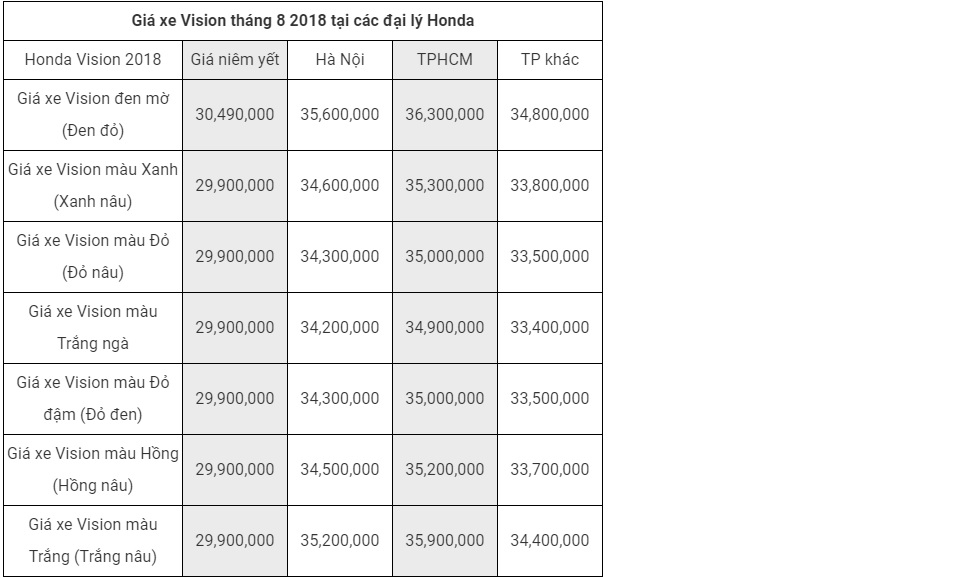Click the "Hà Nội" column header
Viewport: 961px width, 578px height.
340,59
